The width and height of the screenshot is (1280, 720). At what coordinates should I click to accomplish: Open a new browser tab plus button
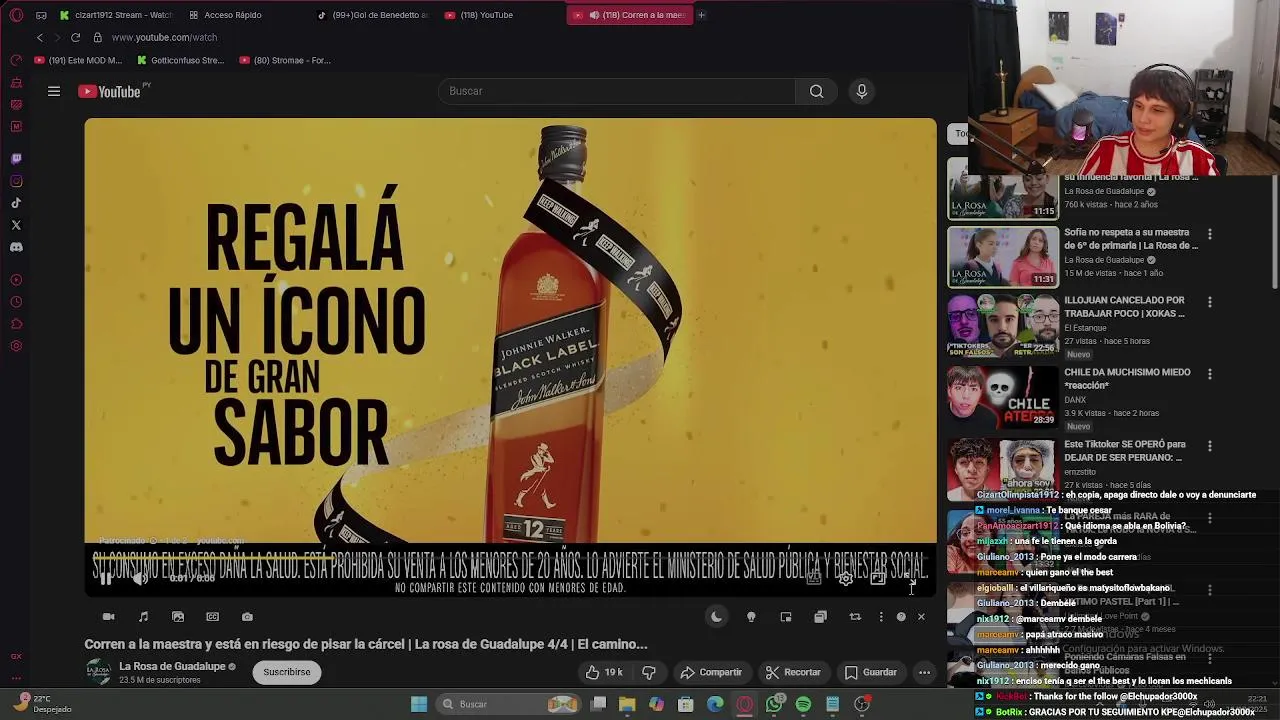click(701, 15)
